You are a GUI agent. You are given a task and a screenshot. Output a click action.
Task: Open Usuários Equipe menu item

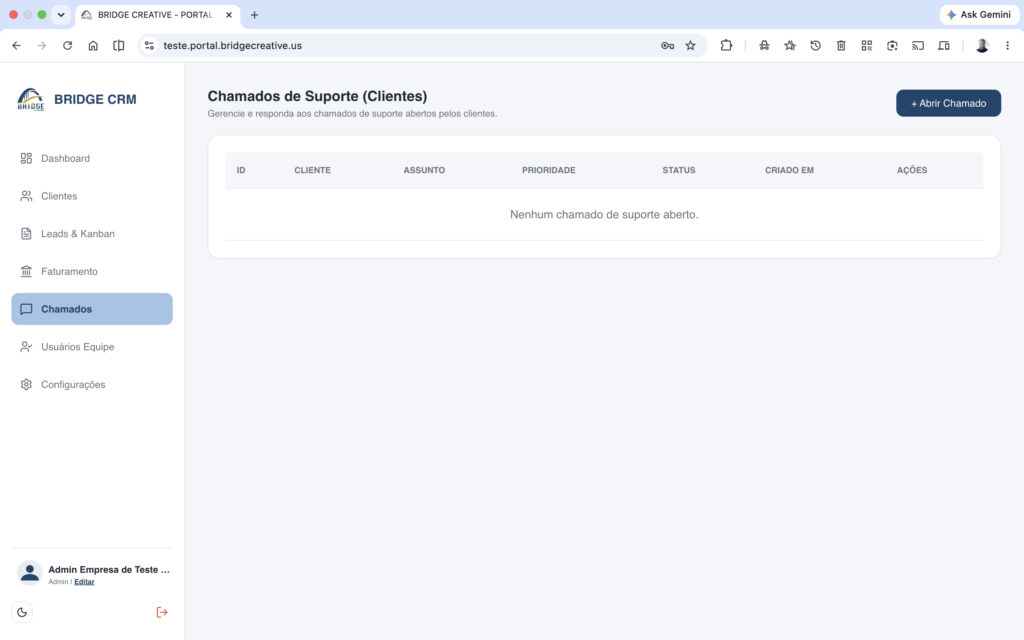(92, 347)
